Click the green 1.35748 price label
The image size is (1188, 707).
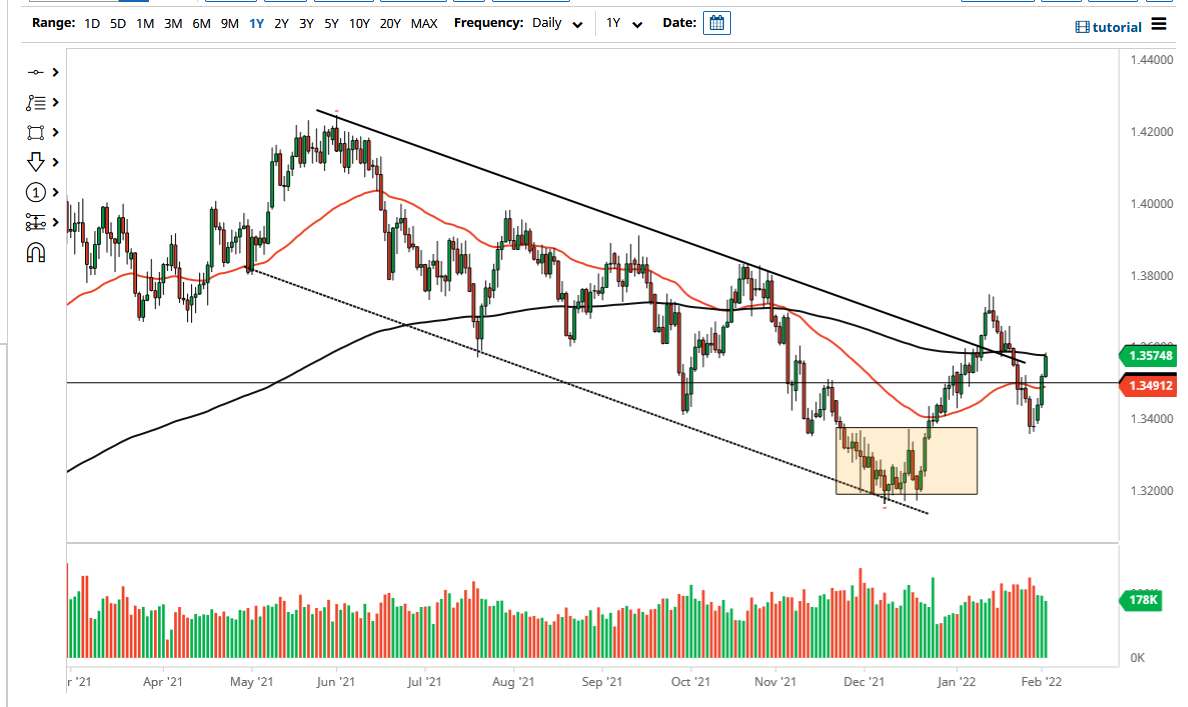click(1148, 355)
